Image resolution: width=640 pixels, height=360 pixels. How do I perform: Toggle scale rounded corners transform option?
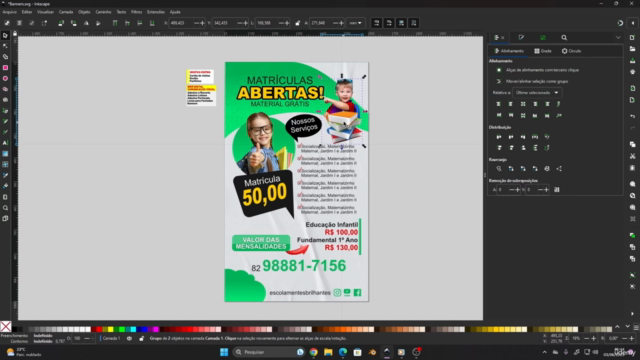click(x=389, y=23)
